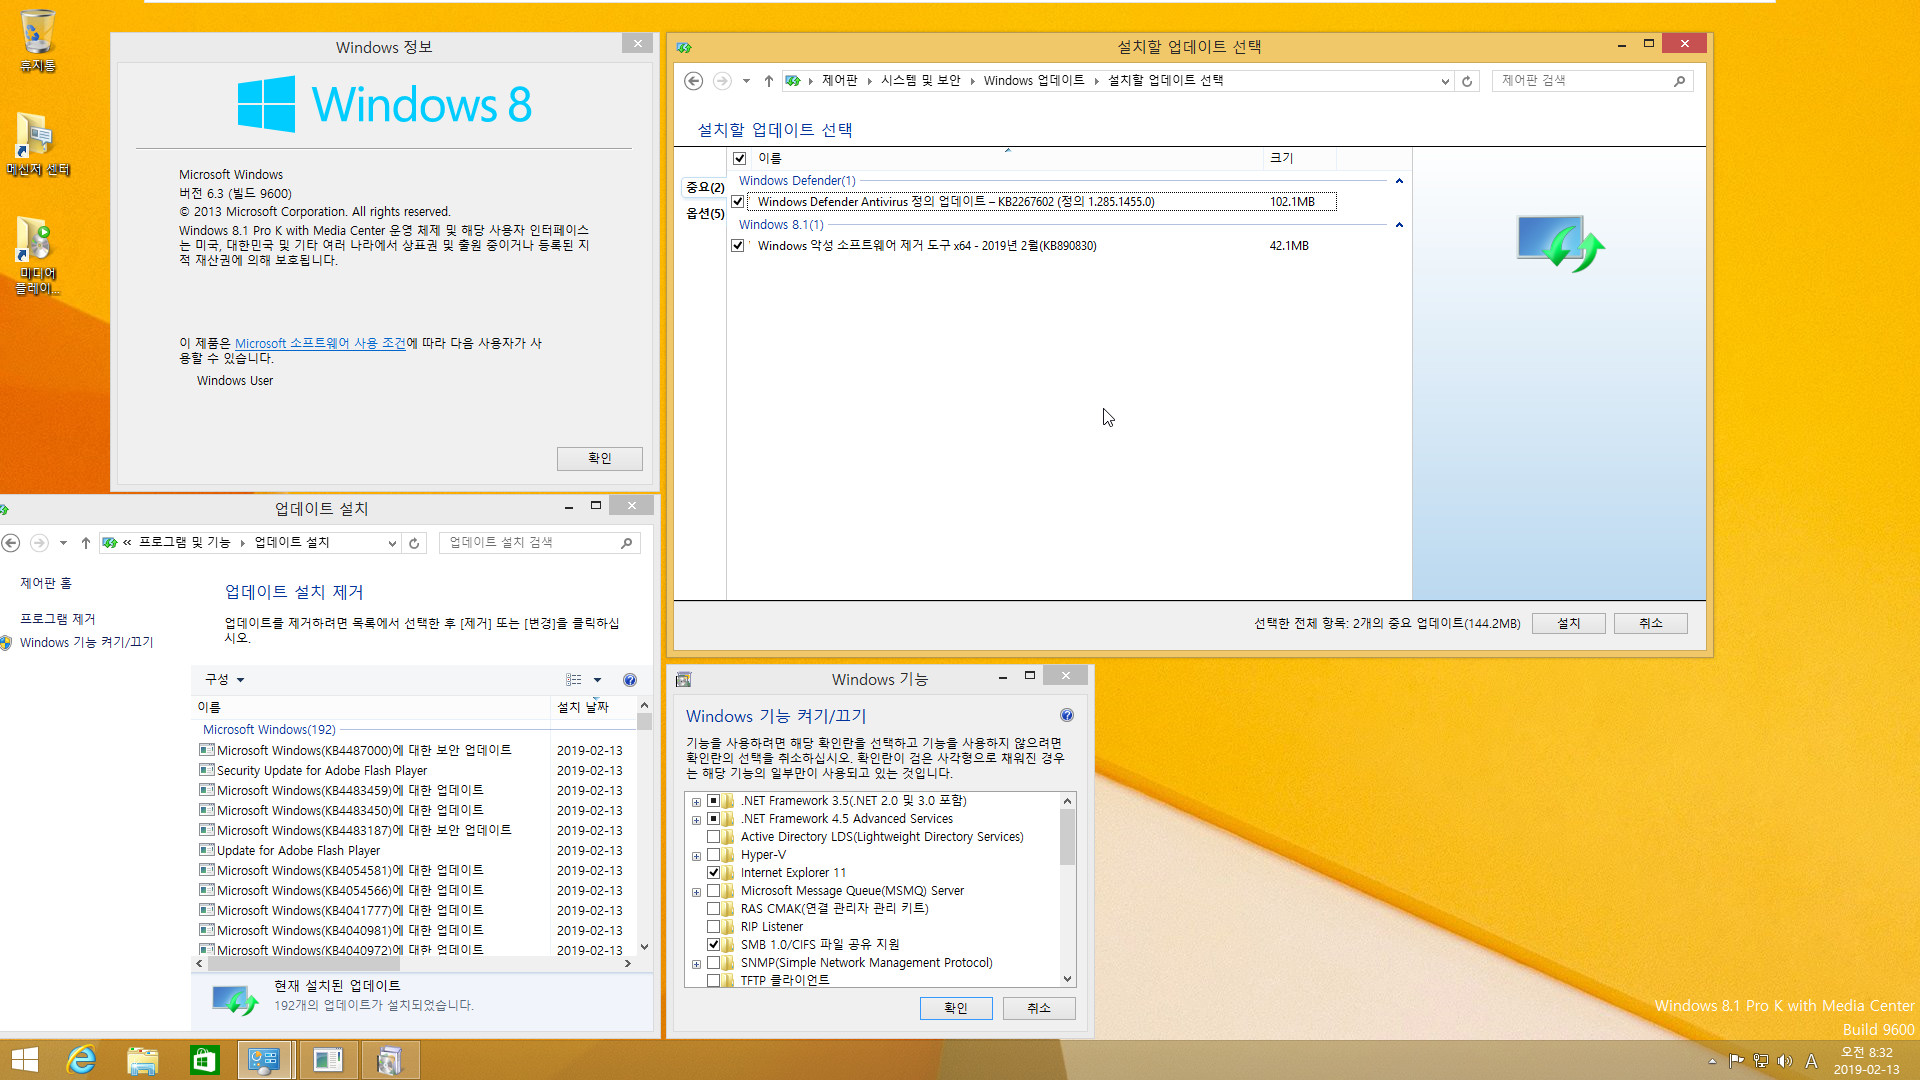Open the 구성 organize dropdown

[225, 680]
